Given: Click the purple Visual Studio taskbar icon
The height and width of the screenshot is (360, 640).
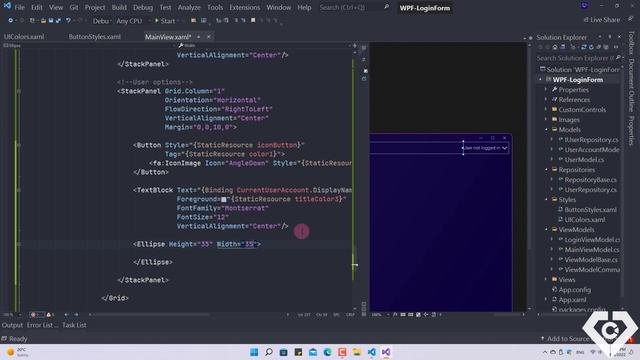Looking at the screenshot, I should pos(386,352).
